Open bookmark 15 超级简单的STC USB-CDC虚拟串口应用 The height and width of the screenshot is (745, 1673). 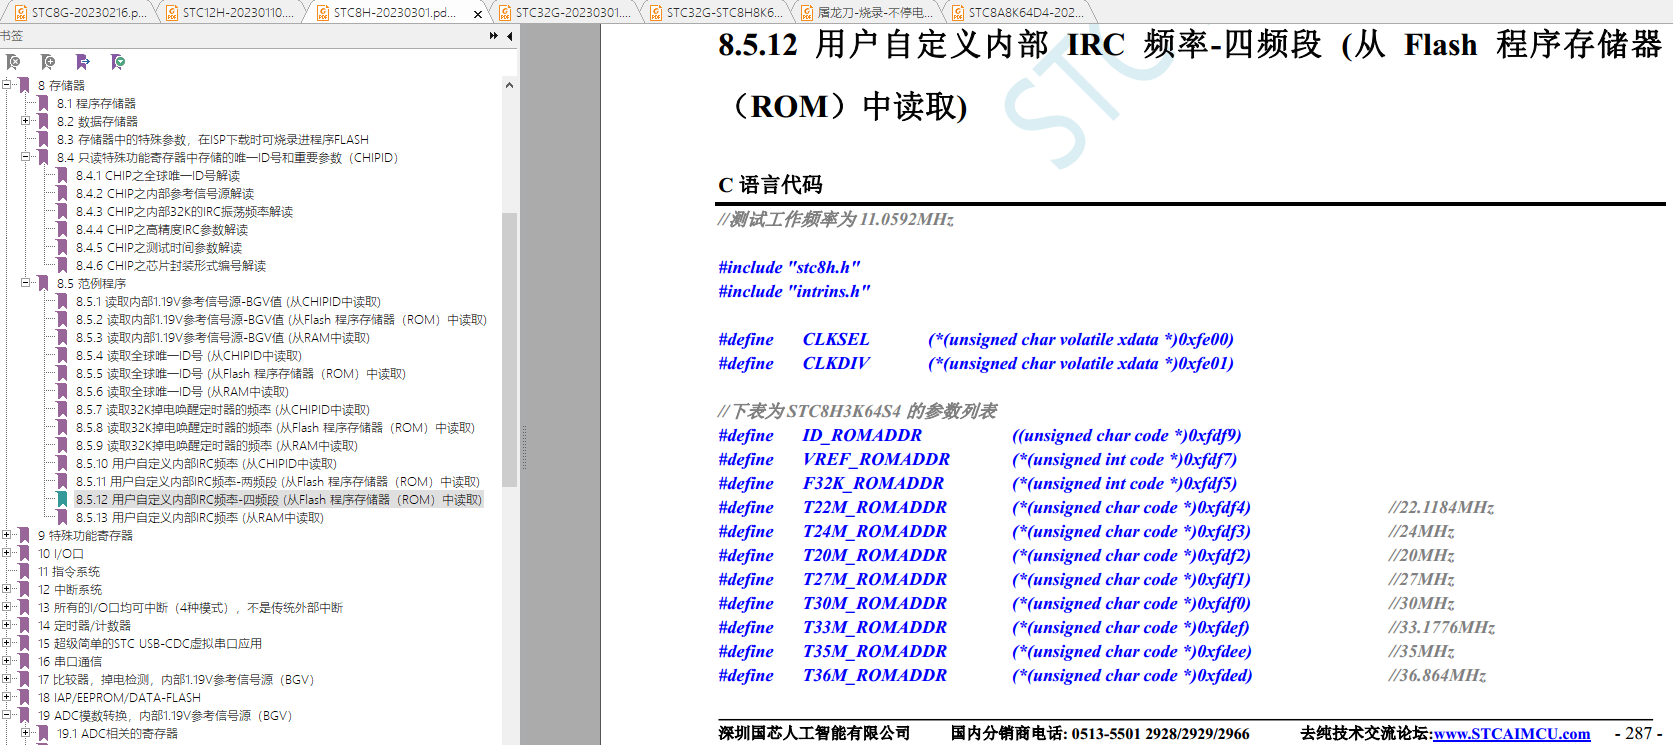click(150, 644)
